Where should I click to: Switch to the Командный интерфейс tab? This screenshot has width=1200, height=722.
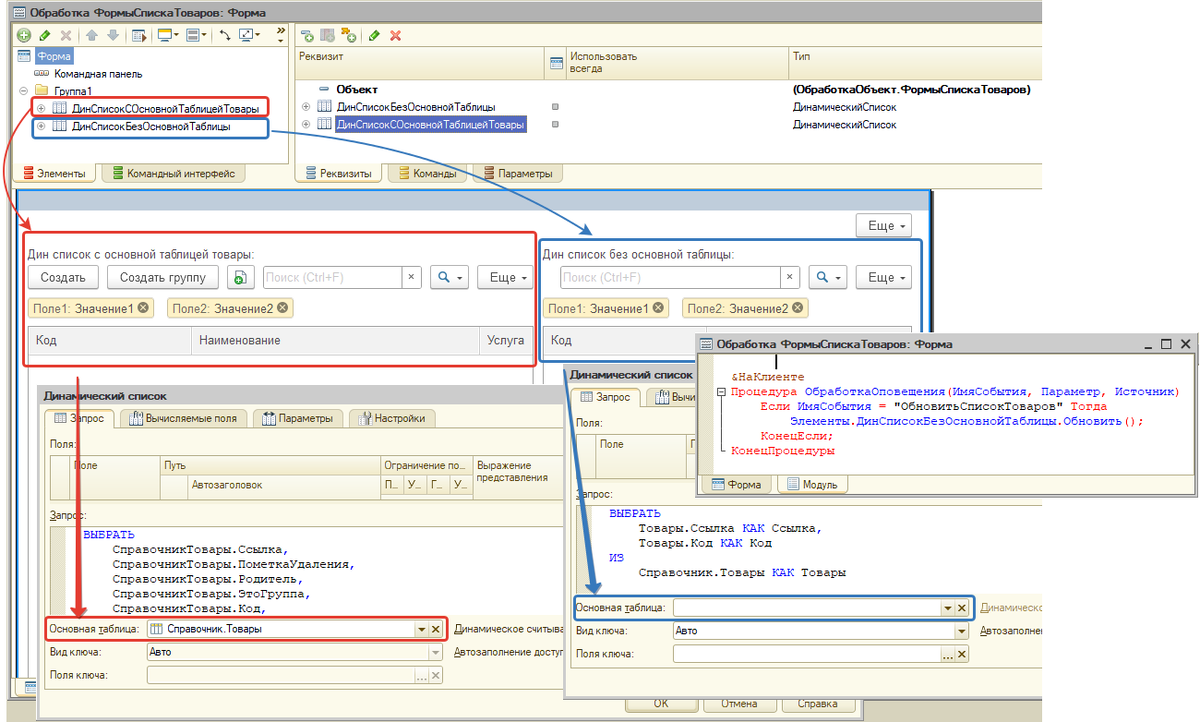pyautogui.click(x=172, y=174)
